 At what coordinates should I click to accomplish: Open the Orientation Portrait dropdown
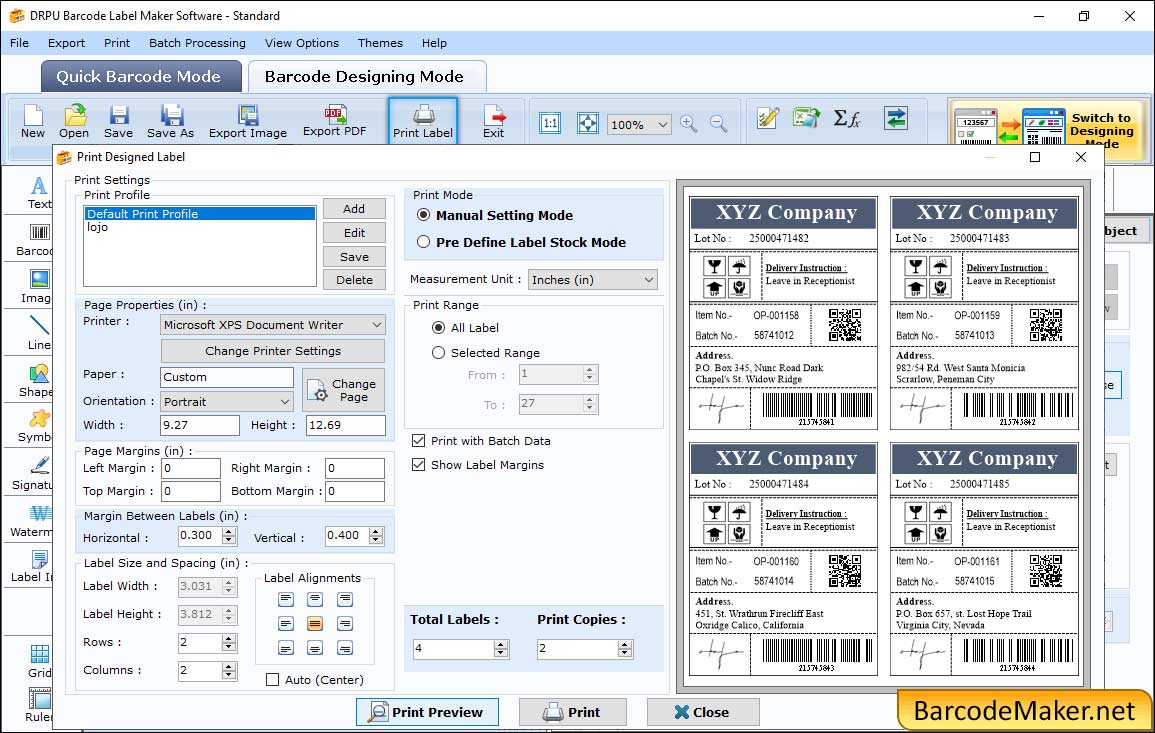[x=227, y=401]
